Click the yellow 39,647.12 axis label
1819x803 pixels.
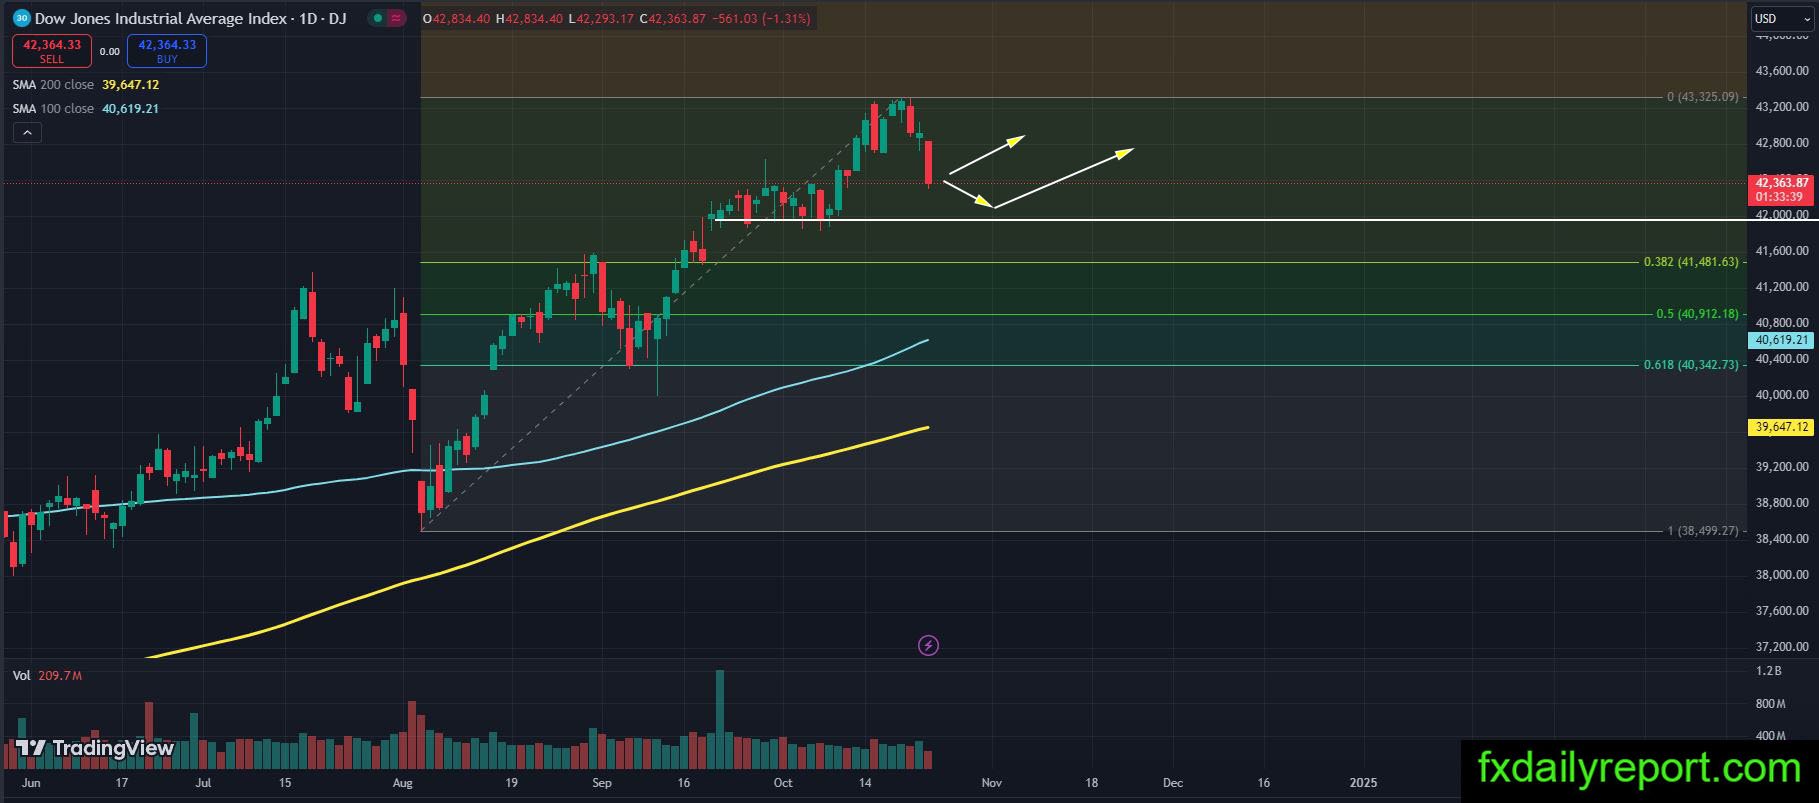(1781, 427)
